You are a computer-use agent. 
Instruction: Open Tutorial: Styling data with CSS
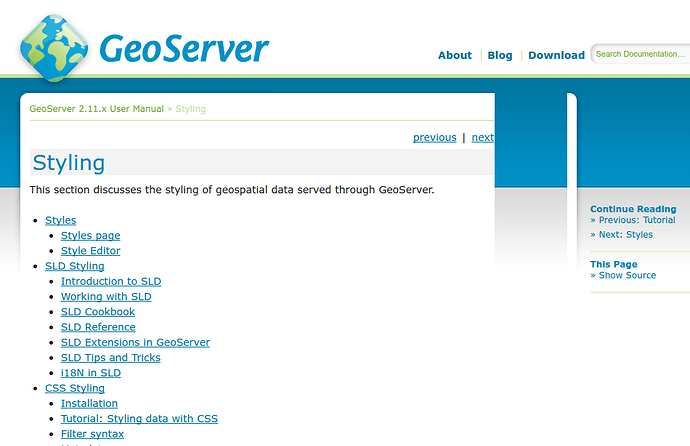tap(139, 419)
